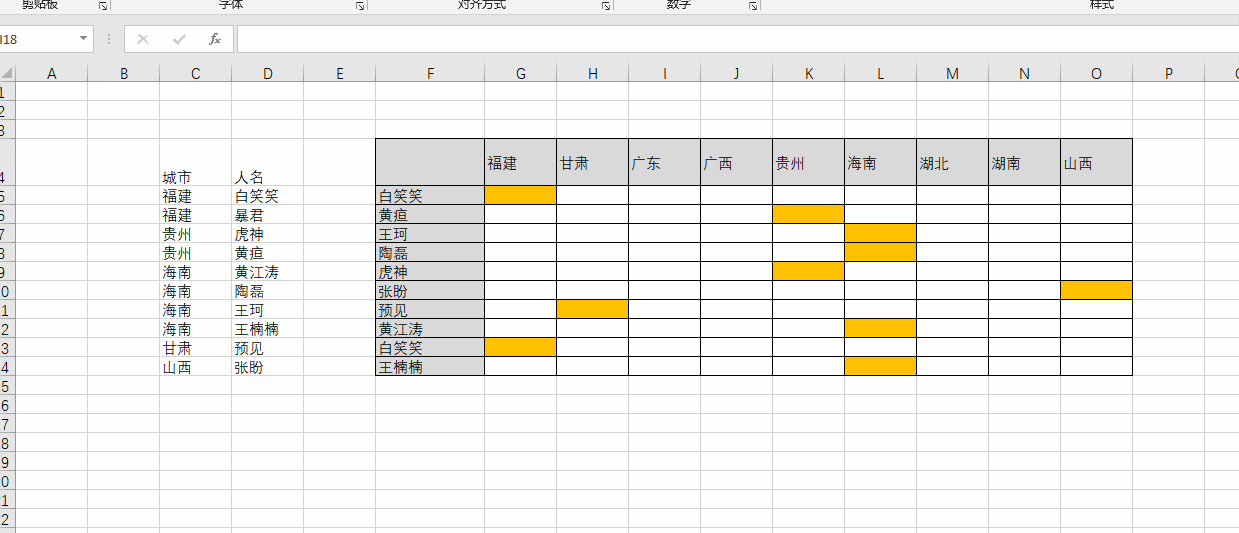Select the 海南 table header cell

[880, 162]
